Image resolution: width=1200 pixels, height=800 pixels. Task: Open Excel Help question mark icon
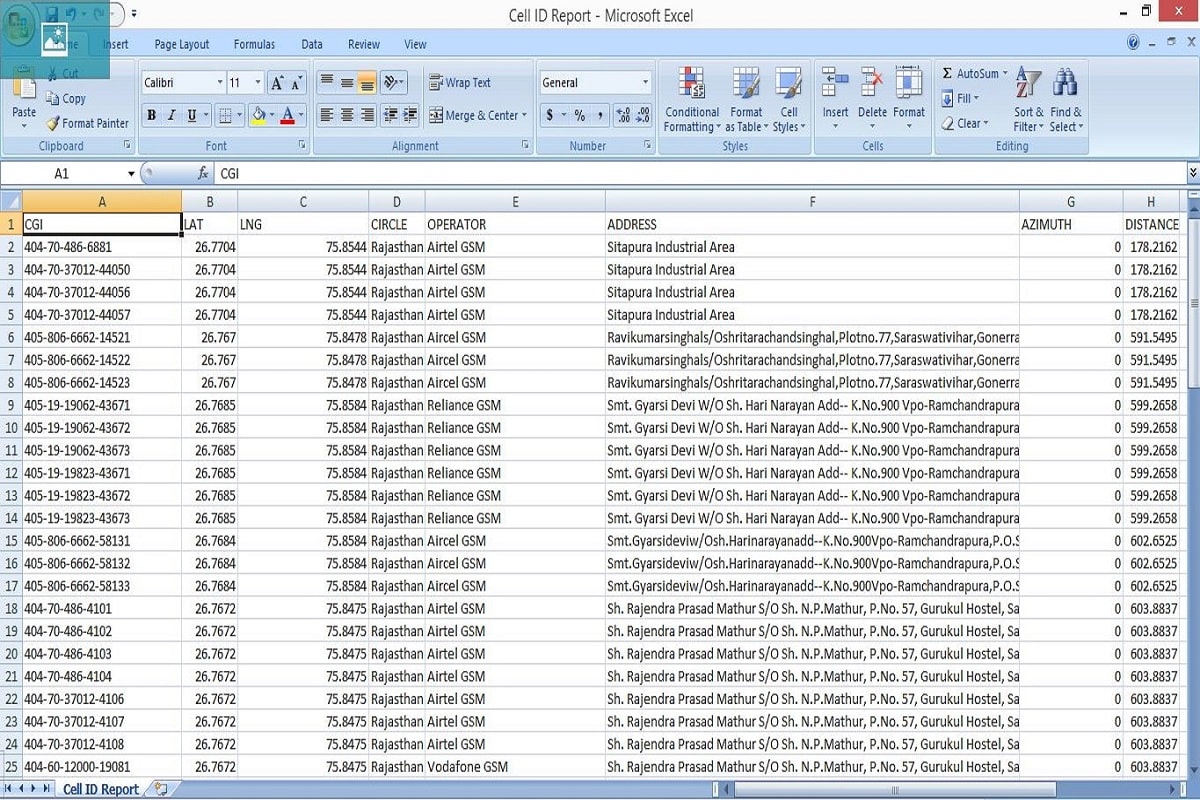point(1133,43)
